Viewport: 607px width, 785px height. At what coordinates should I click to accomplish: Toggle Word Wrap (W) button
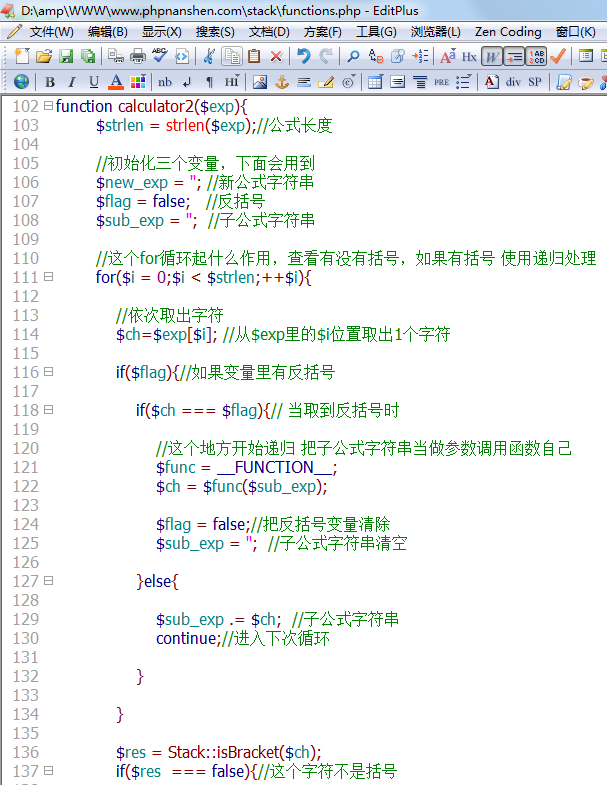[492, 57]
